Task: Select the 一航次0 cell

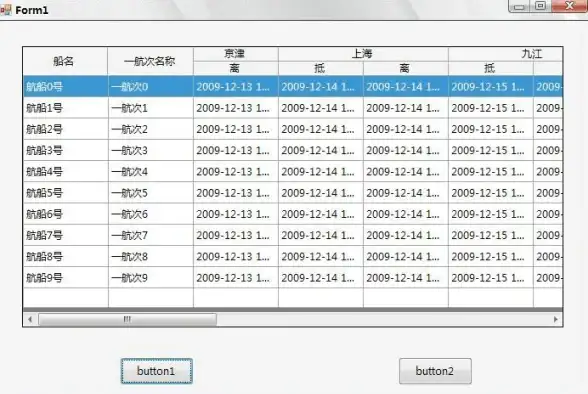Action: pos(151,87)
